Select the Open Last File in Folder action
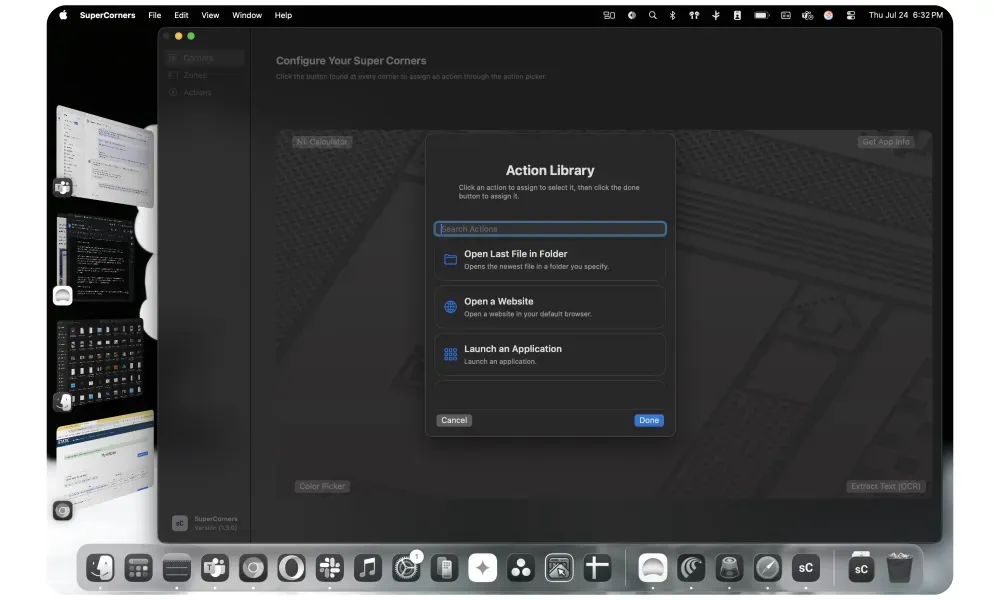This screenshot has width=1000, height=600. [x=549, y=259]
